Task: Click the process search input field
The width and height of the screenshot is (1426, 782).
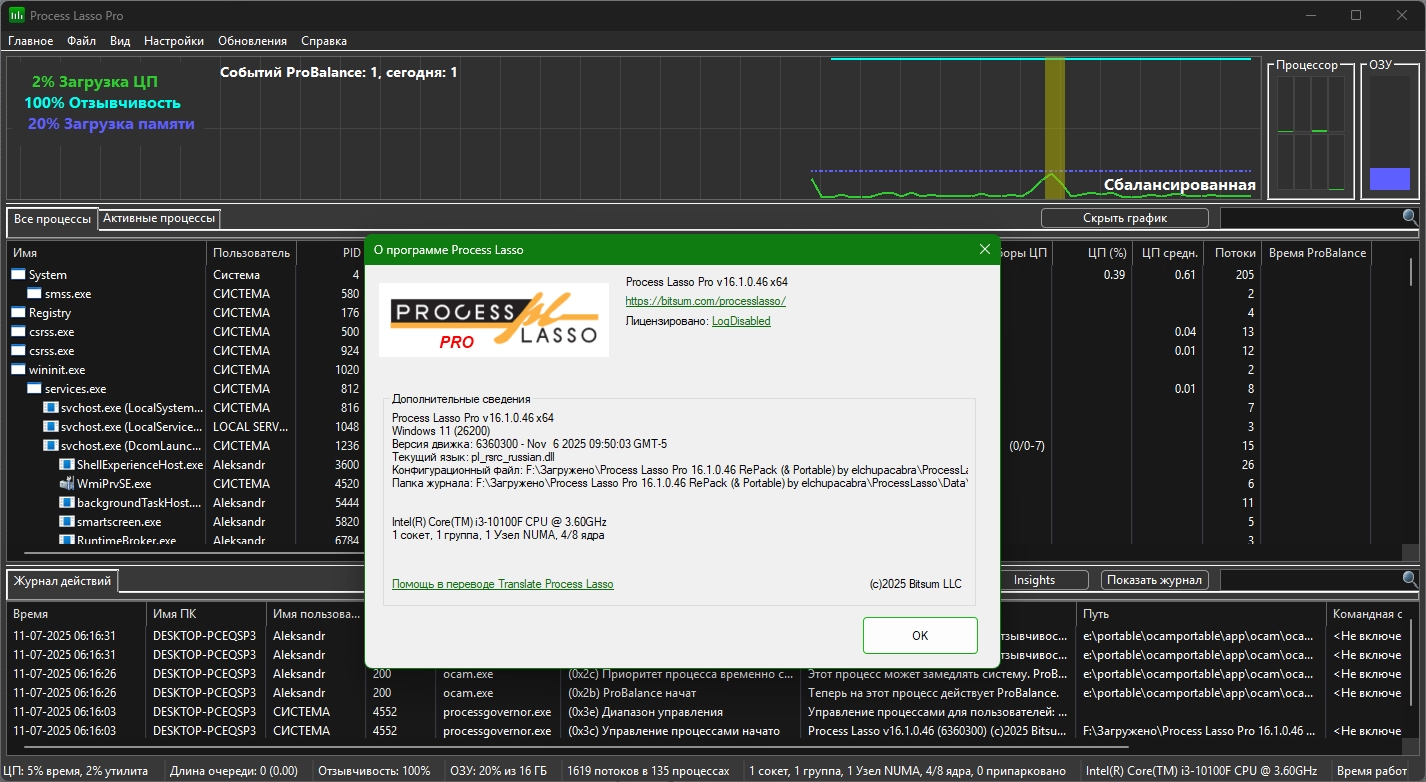Action: (x=1310, y=217)
